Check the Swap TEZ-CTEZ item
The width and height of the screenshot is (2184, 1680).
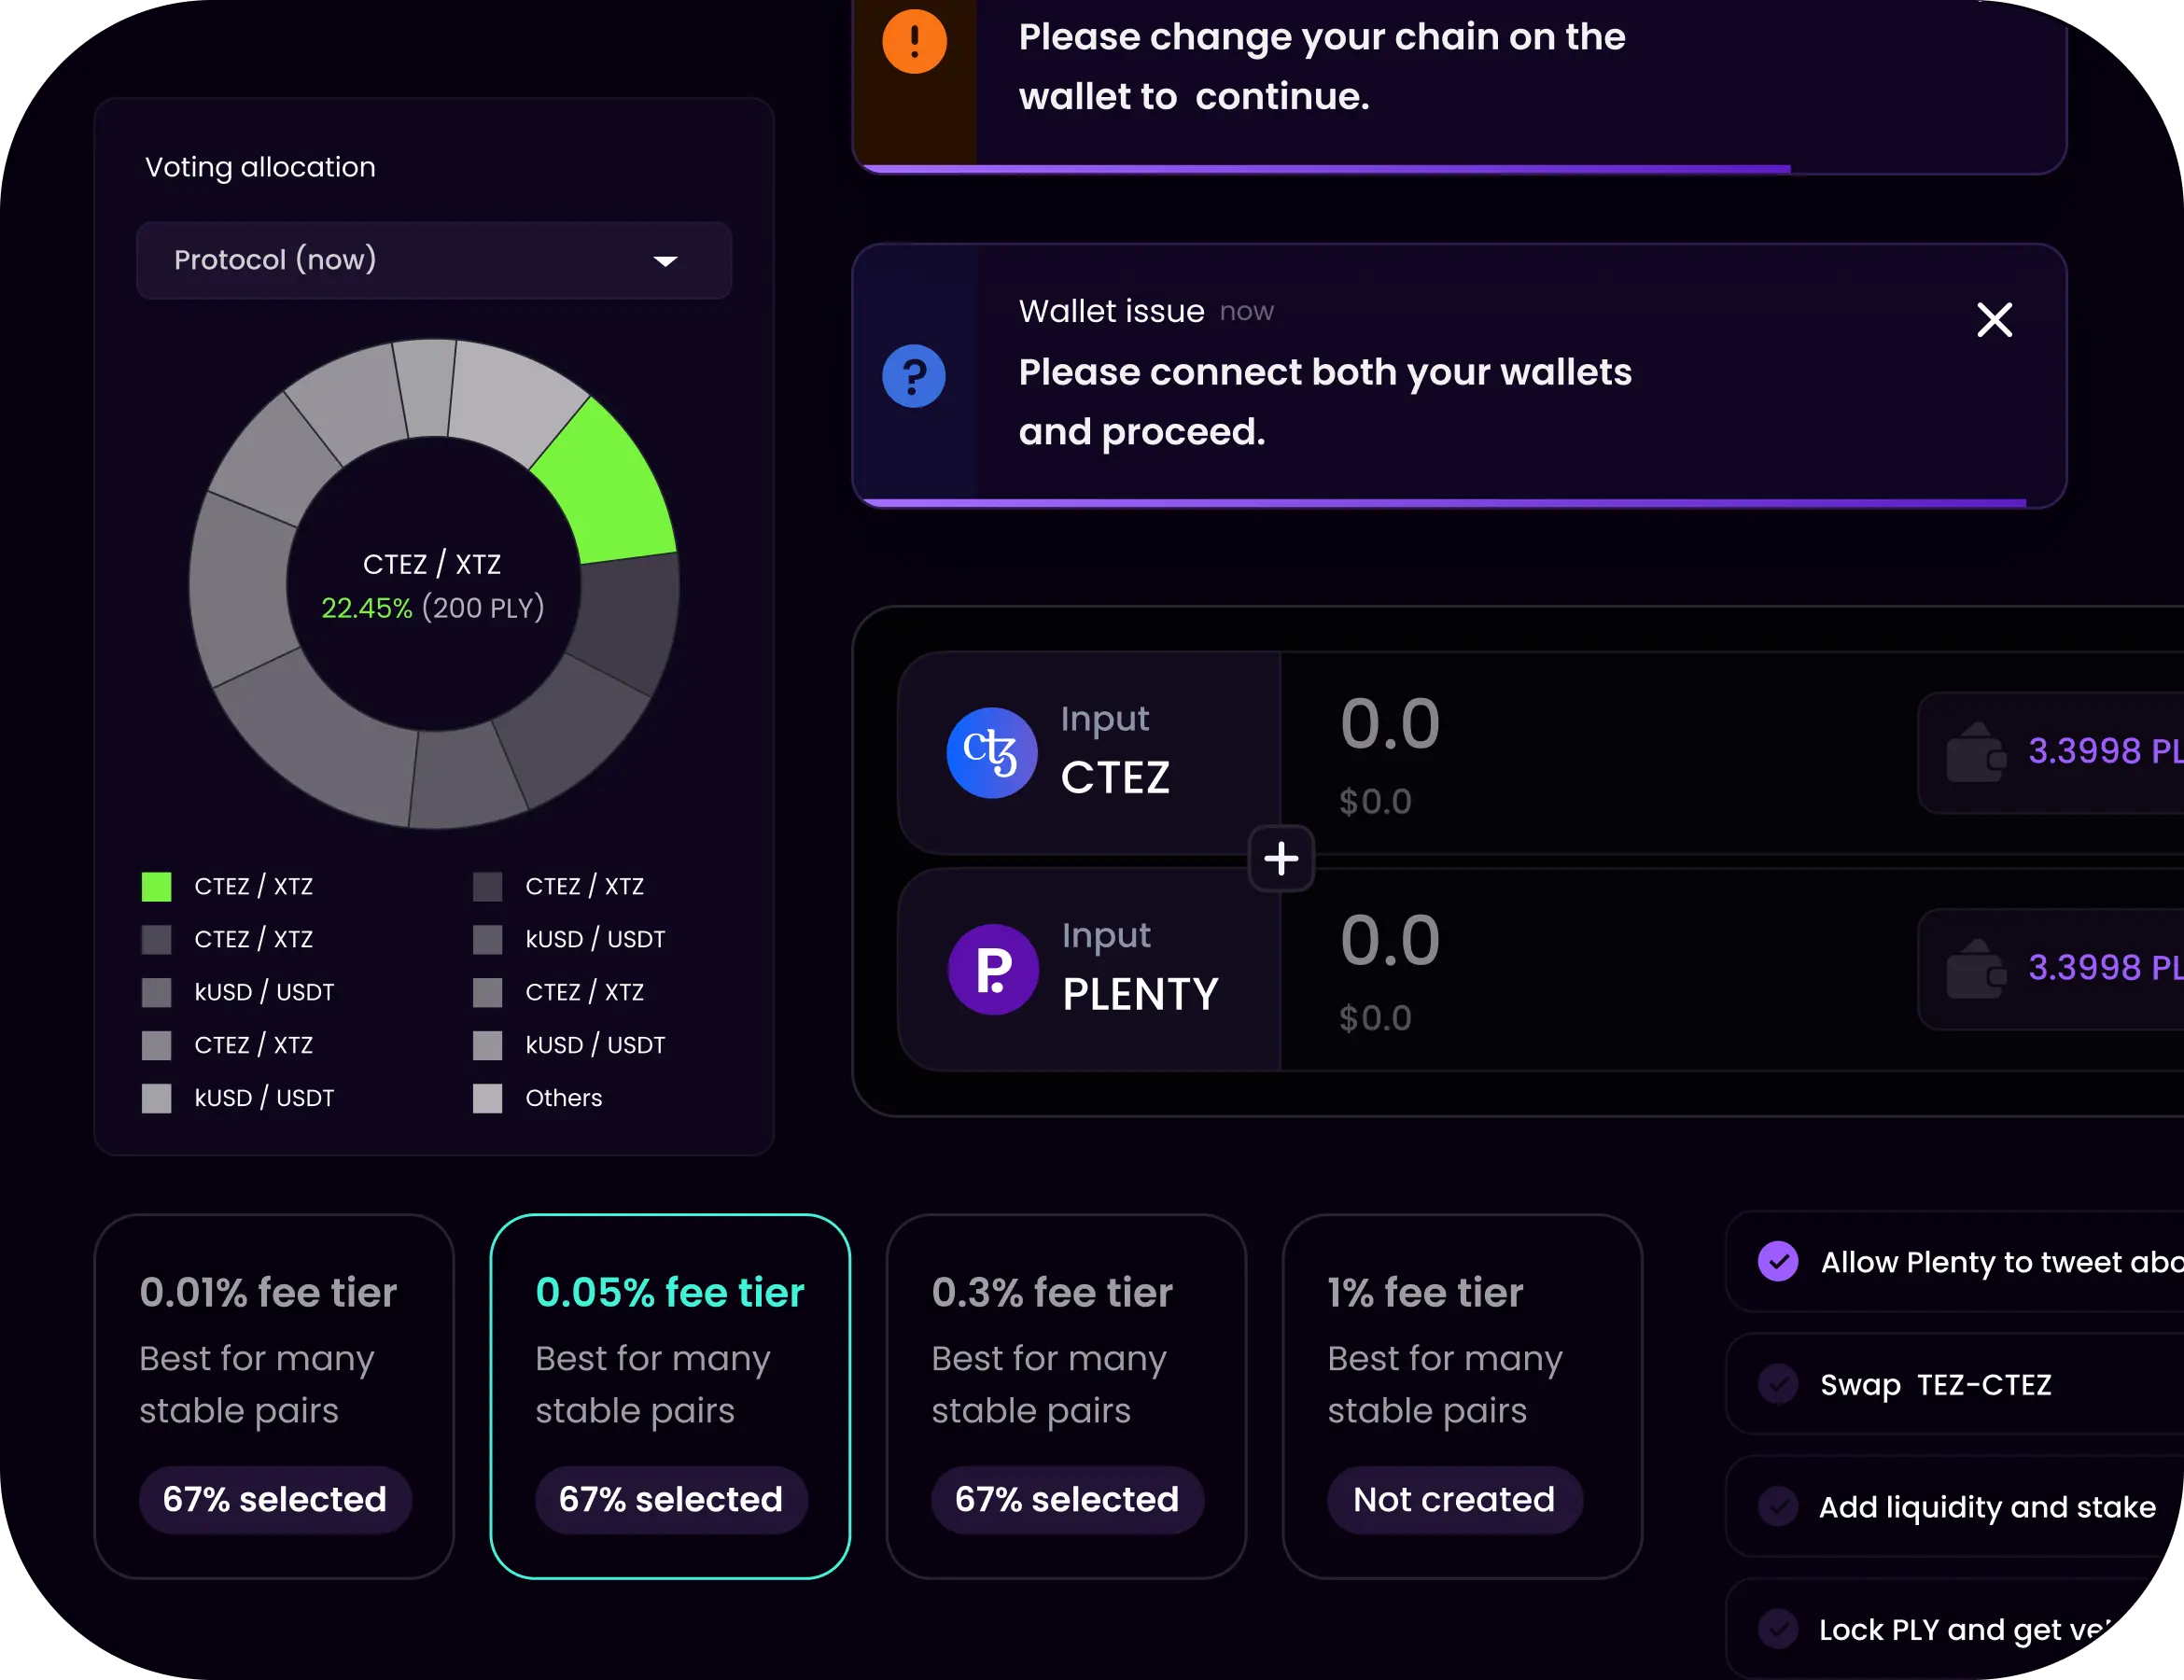pyautogui.click(x=1778, y=1384)
